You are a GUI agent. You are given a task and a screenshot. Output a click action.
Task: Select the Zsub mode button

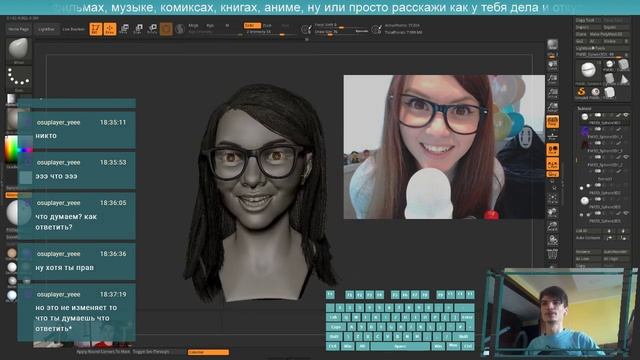point(267,26)
